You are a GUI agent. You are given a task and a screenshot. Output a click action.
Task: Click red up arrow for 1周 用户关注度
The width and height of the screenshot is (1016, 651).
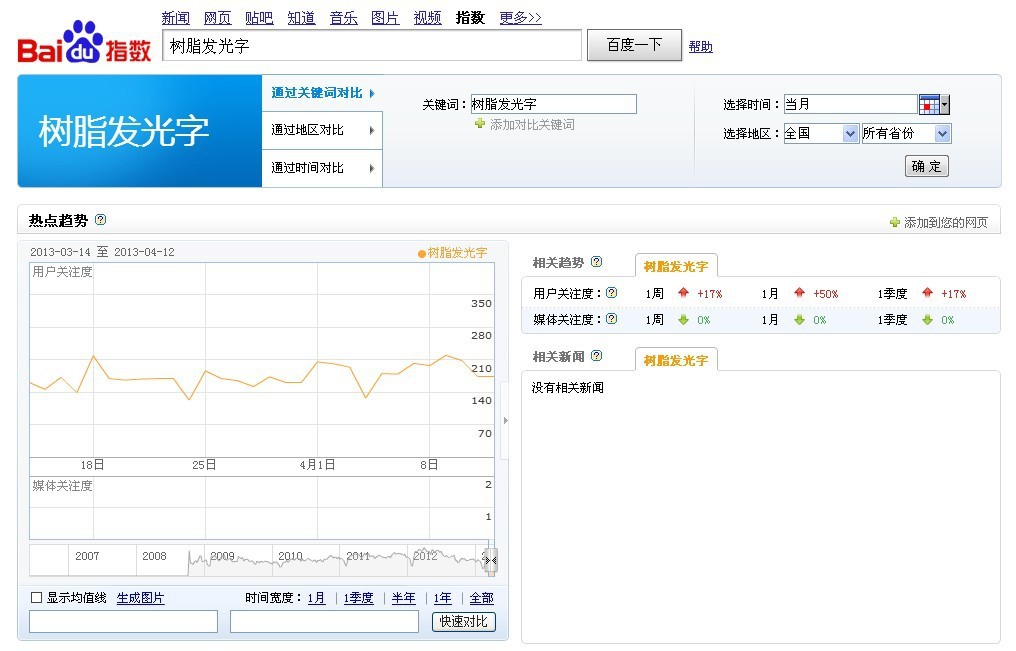tap(683, 293)
